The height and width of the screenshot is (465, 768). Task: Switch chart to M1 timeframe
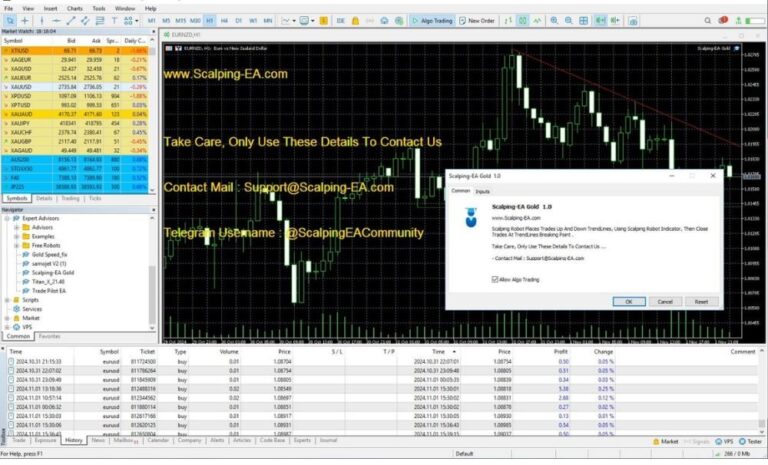(x=151, y=21)
